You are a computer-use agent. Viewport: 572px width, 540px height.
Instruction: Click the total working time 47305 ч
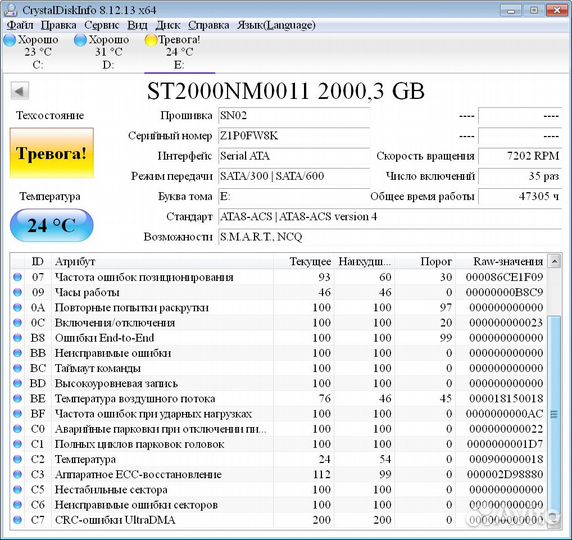click(x=520, y=196)
